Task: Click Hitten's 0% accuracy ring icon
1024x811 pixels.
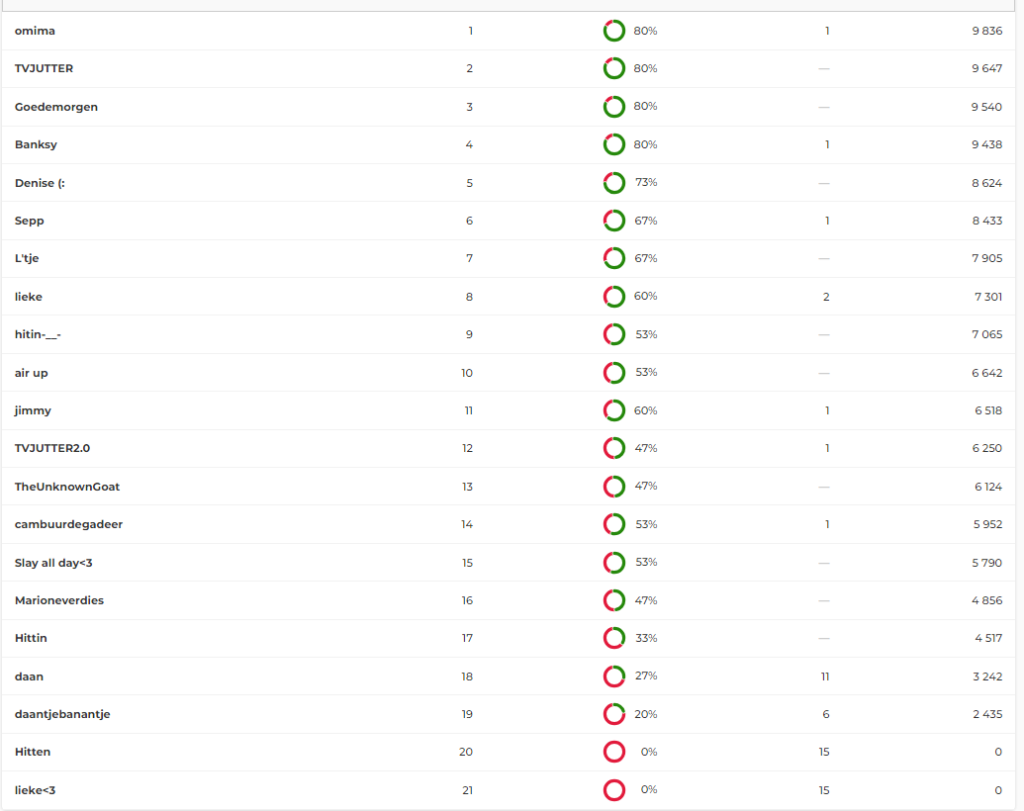Action: 614,752
